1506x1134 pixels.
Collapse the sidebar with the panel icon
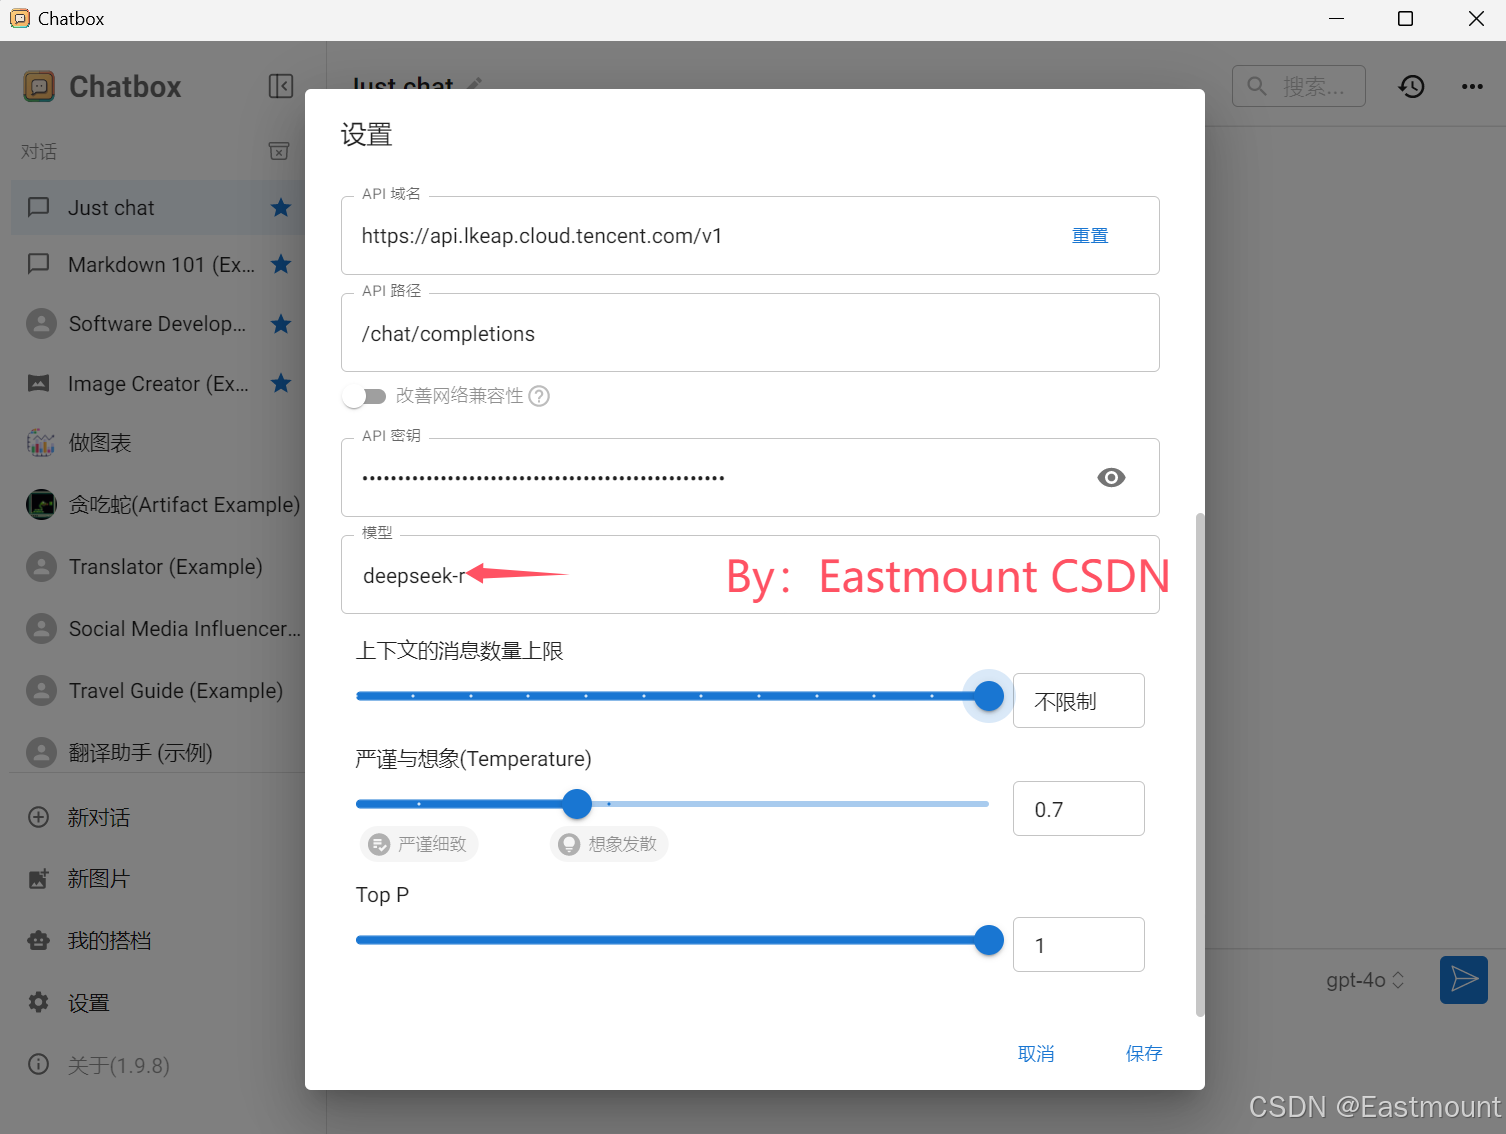(x=281, y=87)
